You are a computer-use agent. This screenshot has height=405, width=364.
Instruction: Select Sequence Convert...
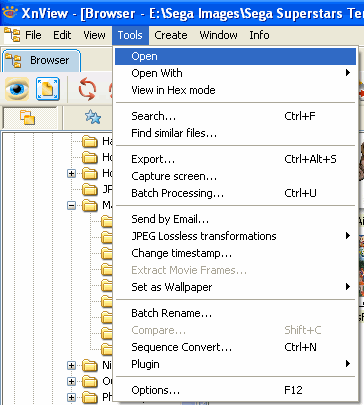click(x=235, y=347)
